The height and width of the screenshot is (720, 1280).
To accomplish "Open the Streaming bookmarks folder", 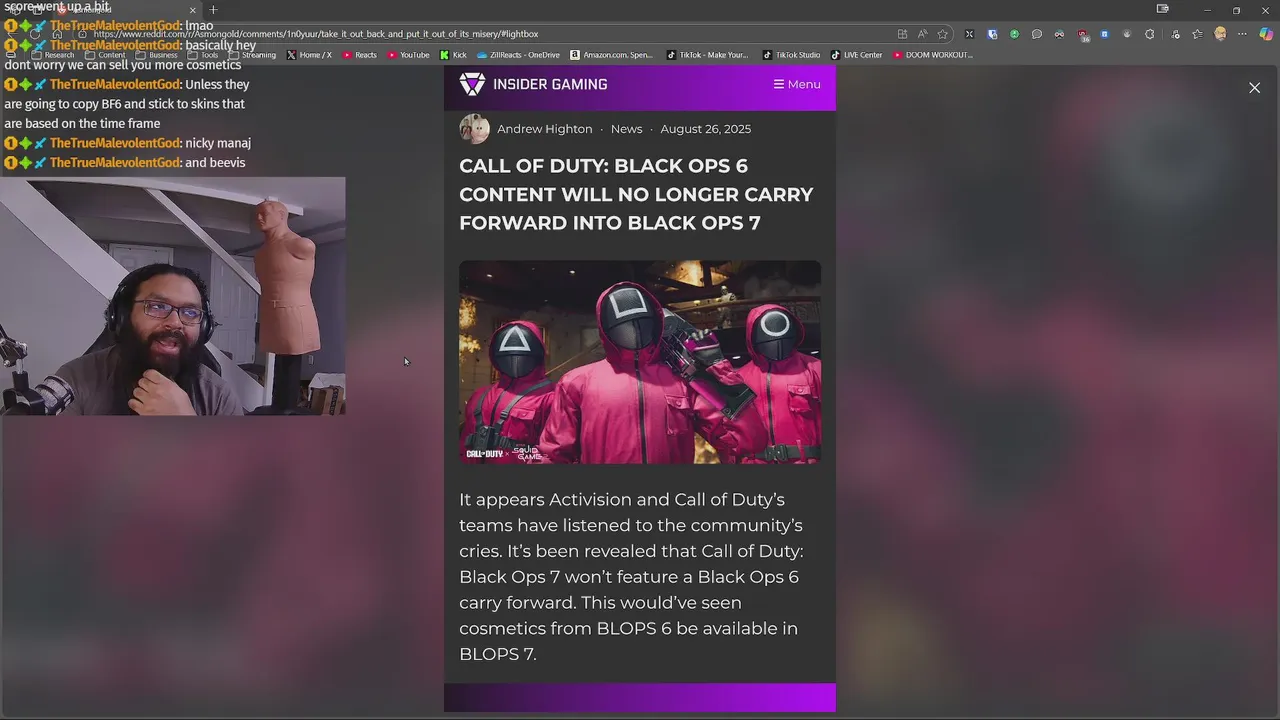I will pyautogui.click(x=253, y=55).
